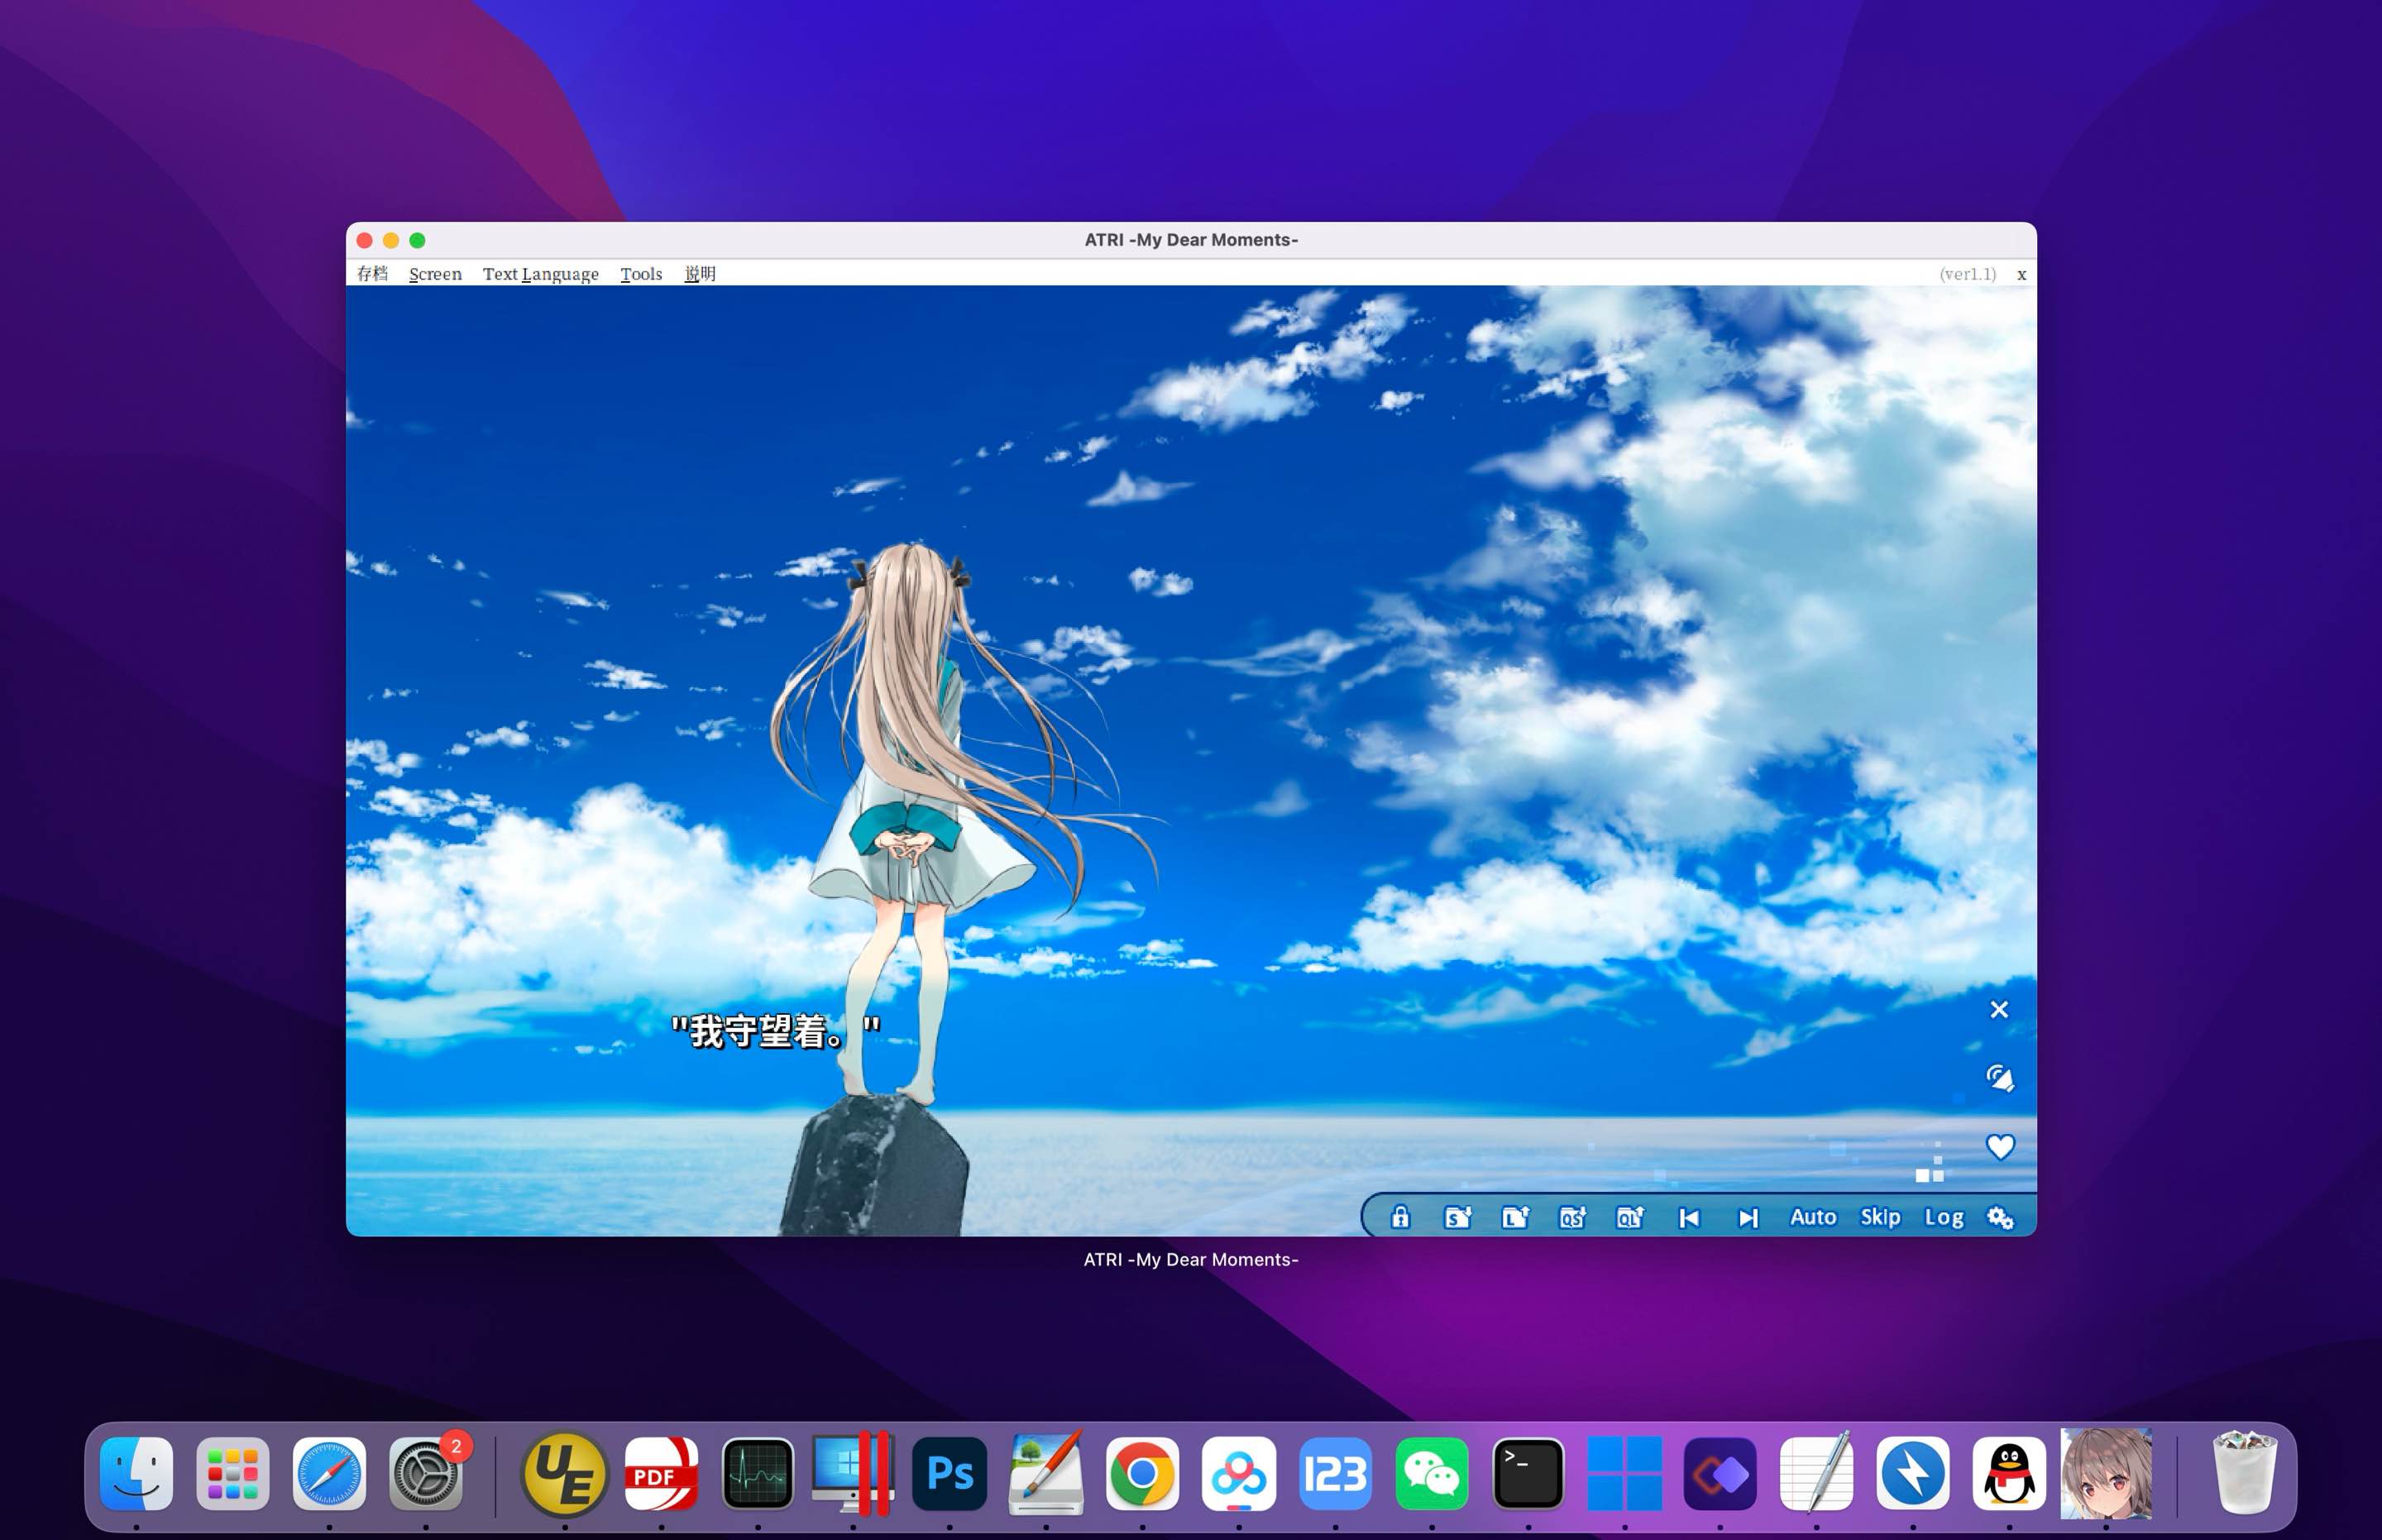This screenshot has width=2382, height=1540.
Task: Open the dialogue Log
Action: click(x=1944, y=1218)
